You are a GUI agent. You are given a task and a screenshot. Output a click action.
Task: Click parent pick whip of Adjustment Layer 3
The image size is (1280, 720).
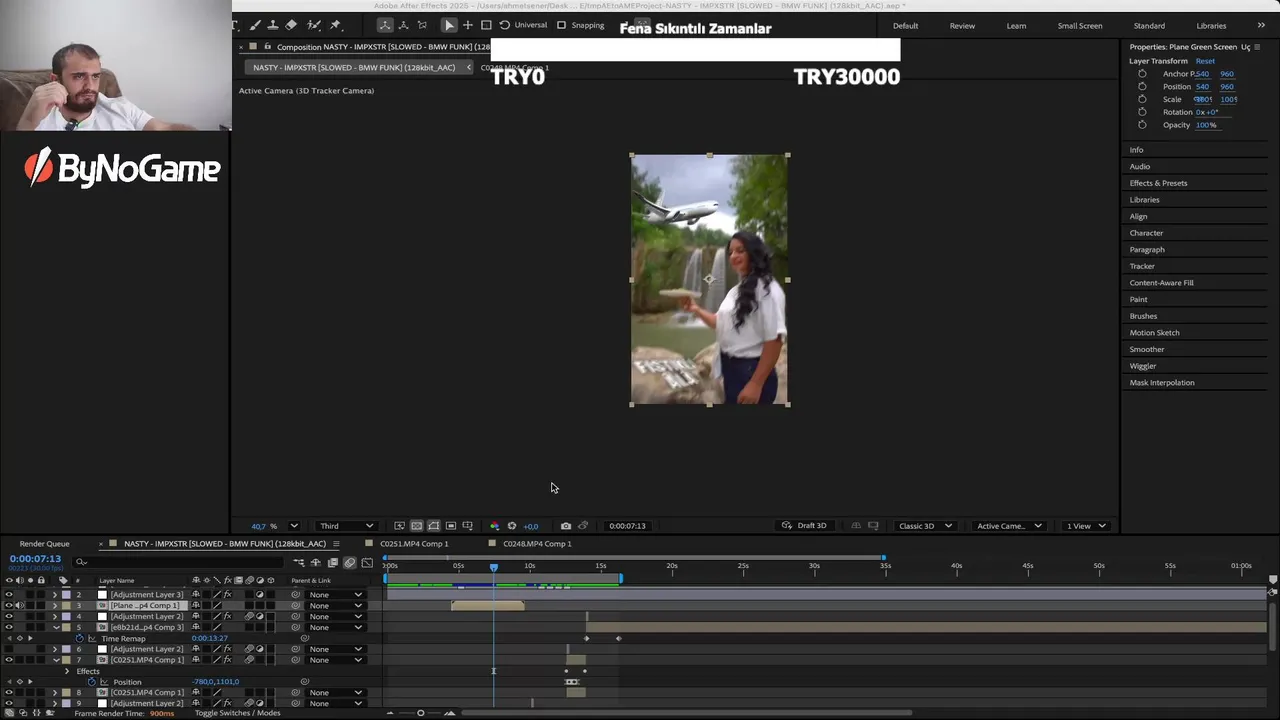click(295, 594)
